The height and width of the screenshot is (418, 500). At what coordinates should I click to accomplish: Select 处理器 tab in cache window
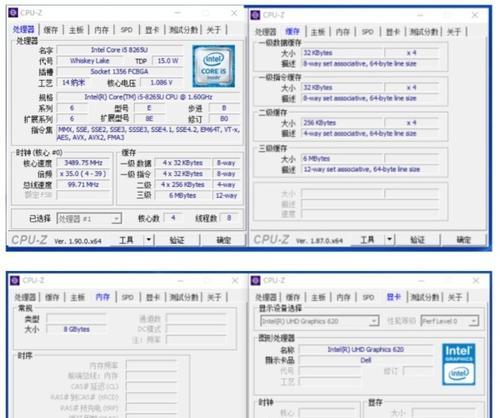[x=266, y=32]
